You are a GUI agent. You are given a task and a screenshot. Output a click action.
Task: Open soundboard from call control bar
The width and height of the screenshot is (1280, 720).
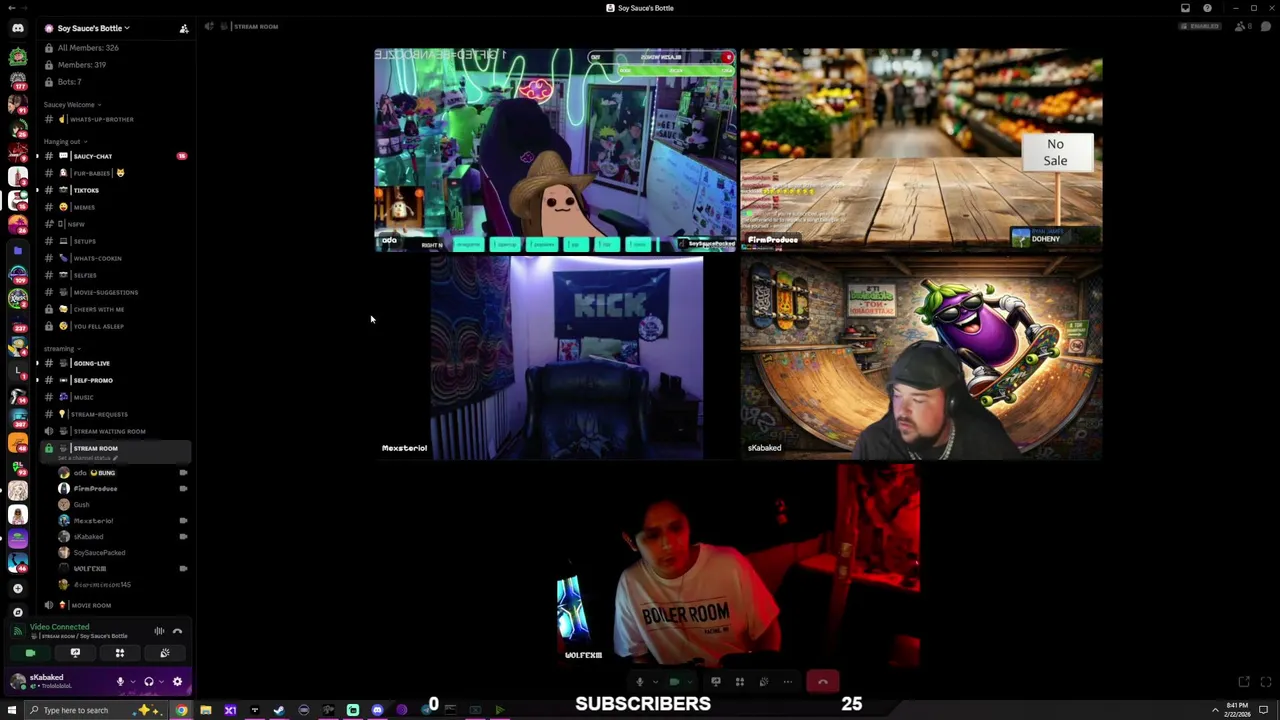pos(764,682)
